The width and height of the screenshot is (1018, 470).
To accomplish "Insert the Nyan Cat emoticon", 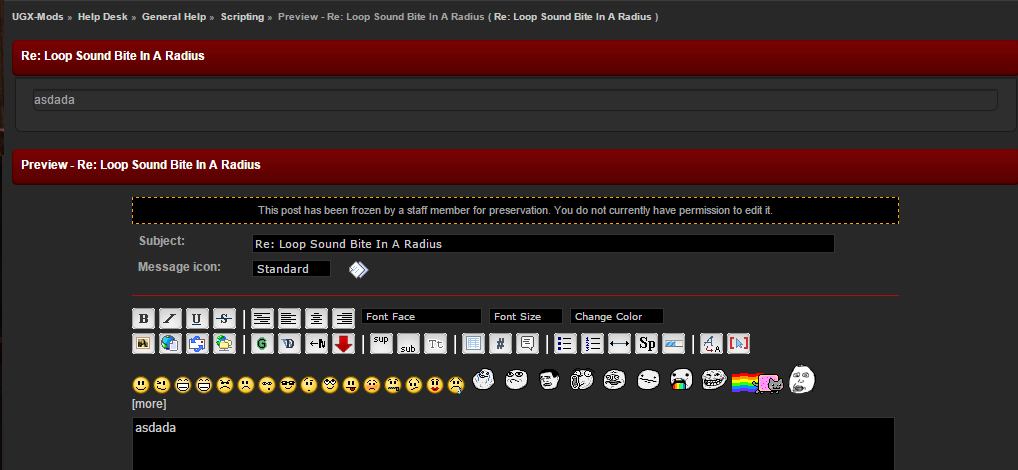I will 757,383.
